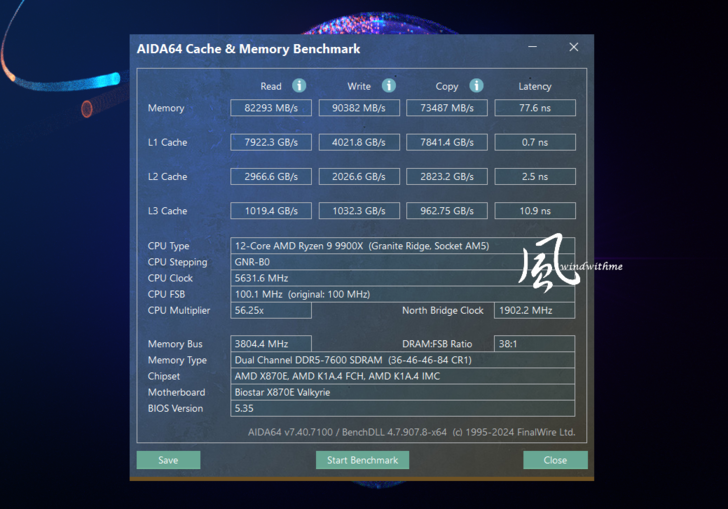
Task: Click the CPU Type field with Ryzen 9 9900X
Action: coord(403,246)
